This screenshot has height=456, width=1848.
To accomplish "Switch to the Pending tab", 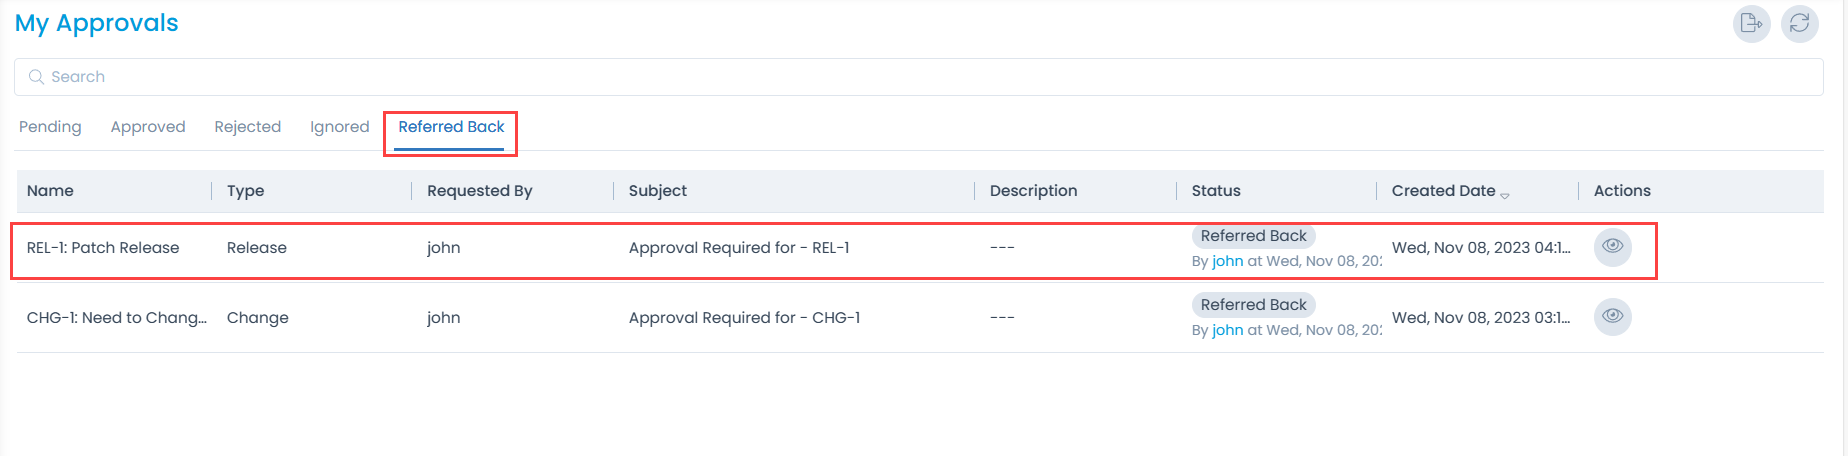I will point(50,127).
